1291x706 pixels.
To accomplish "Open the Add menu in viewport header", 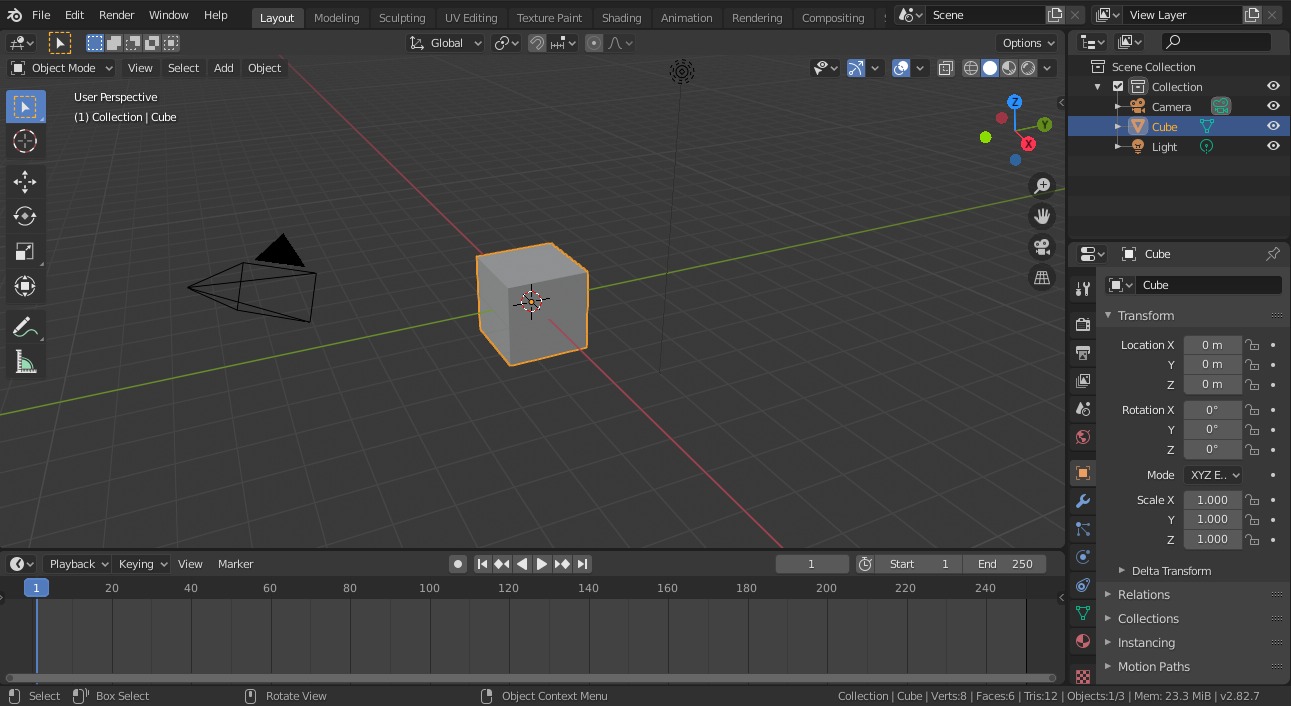I will click(223, 68).
